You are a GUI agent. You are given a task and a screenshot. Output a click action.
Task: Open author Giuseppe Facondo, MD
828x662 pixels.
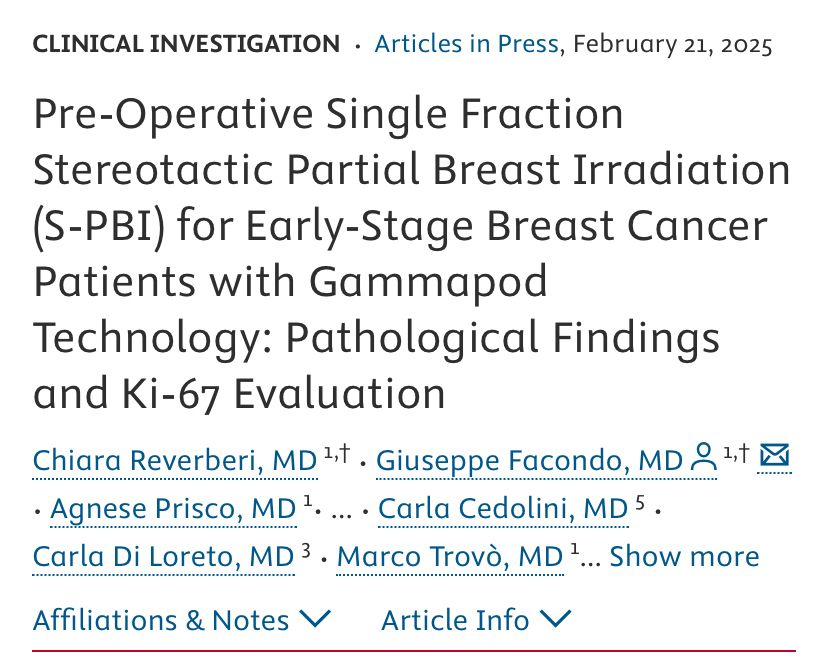click(529, 460)
